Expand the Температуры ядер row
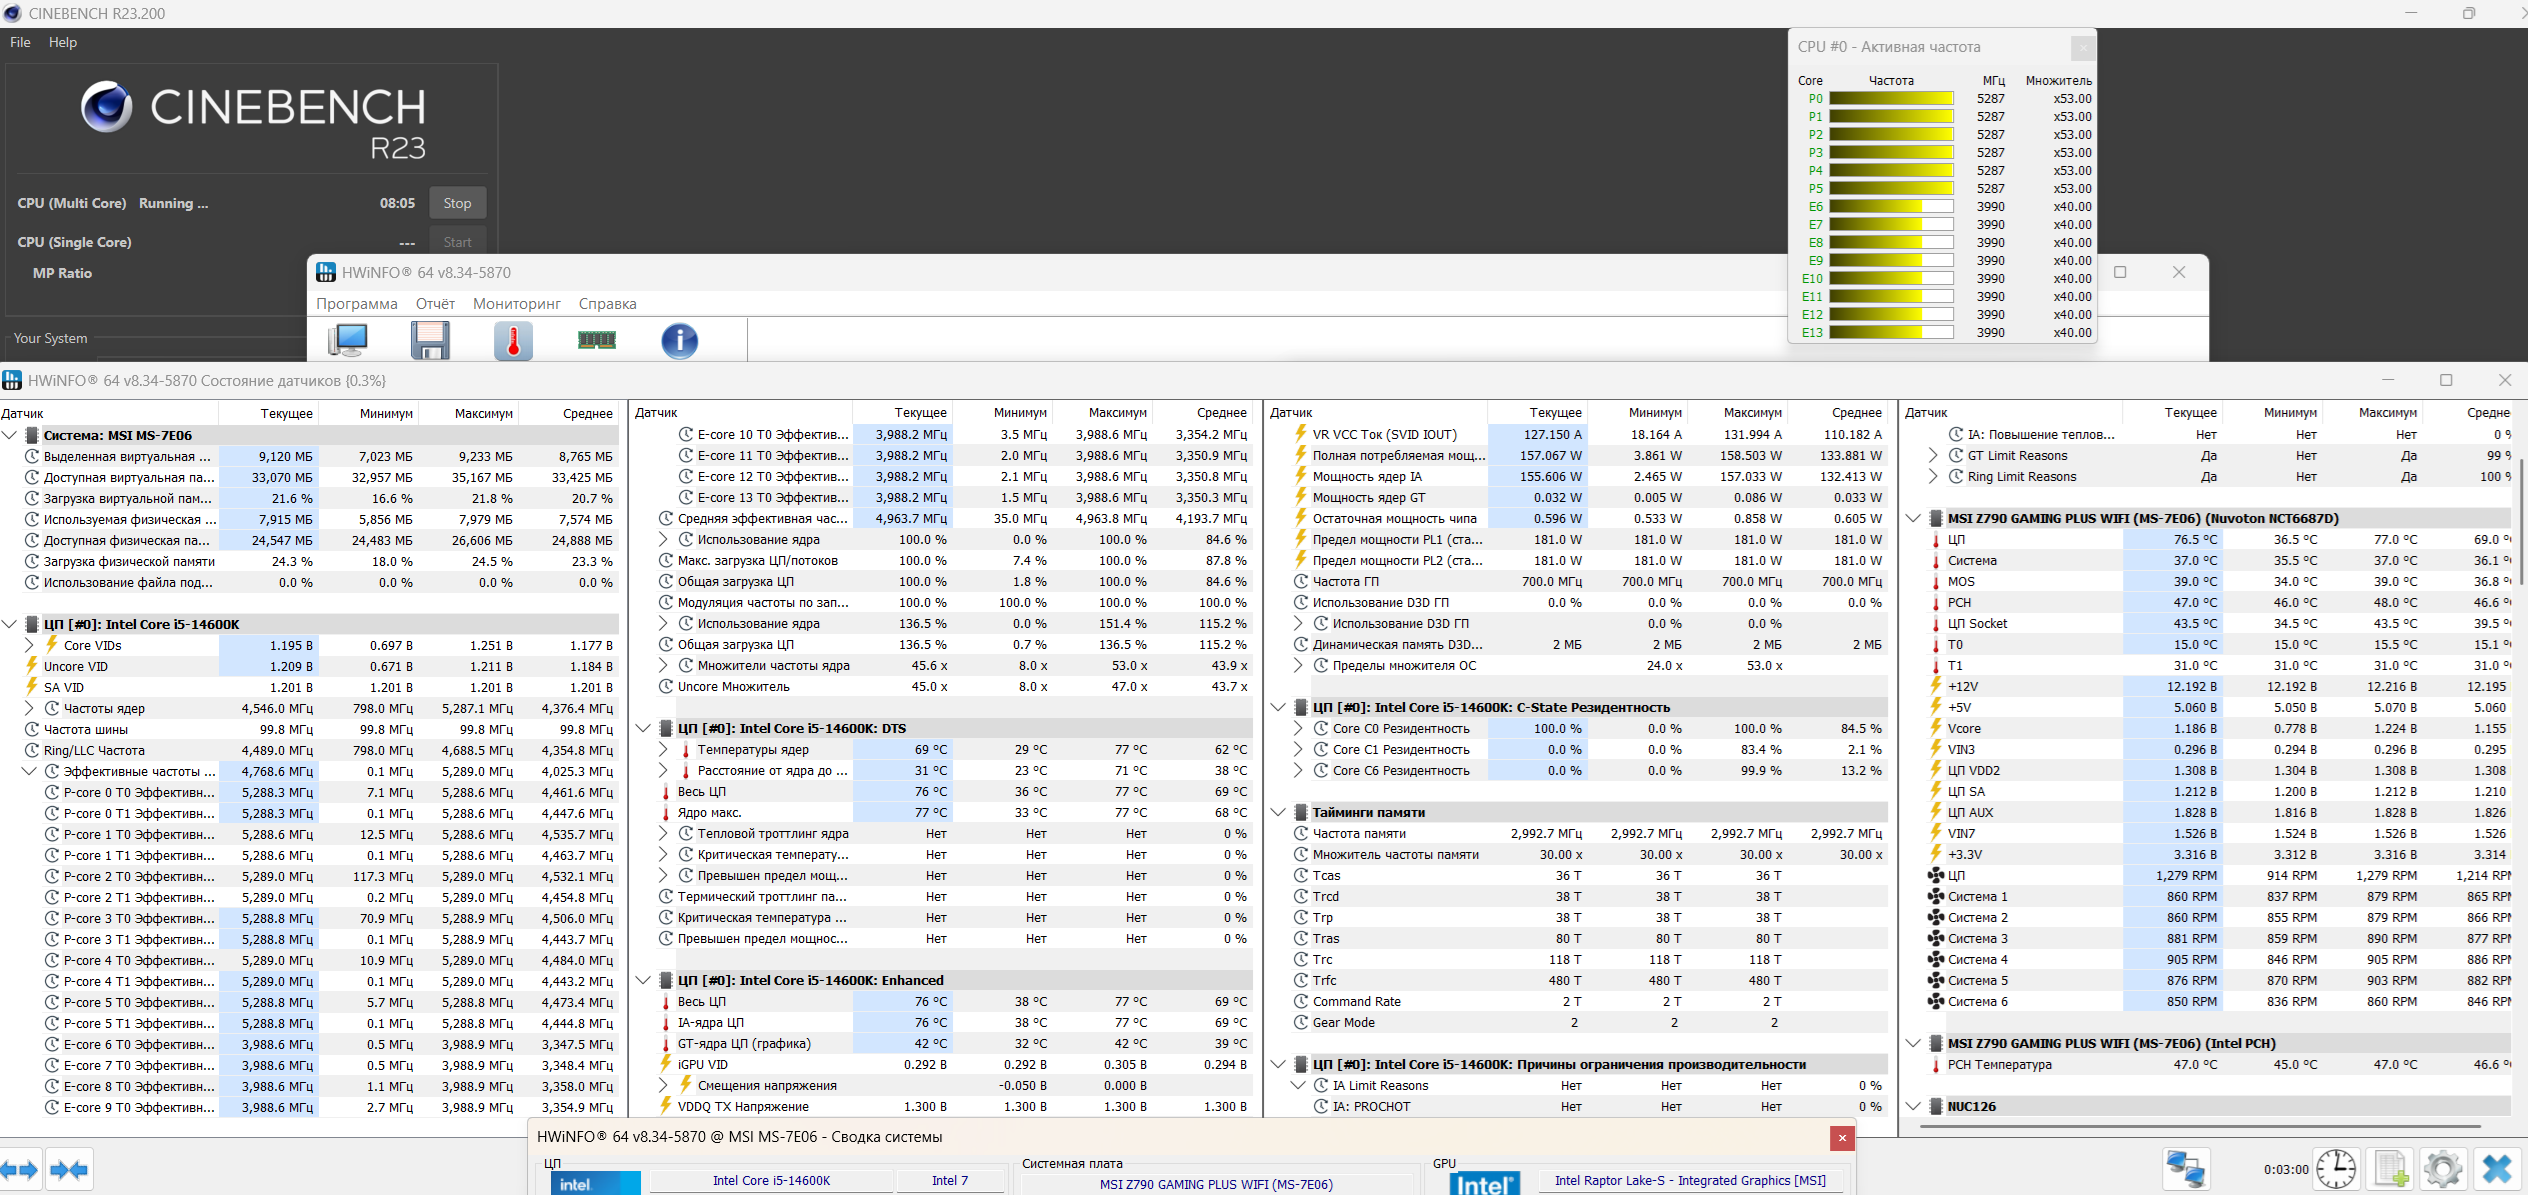The width and height of the screenshot is (2528, 1195). [x=664, y=749]
